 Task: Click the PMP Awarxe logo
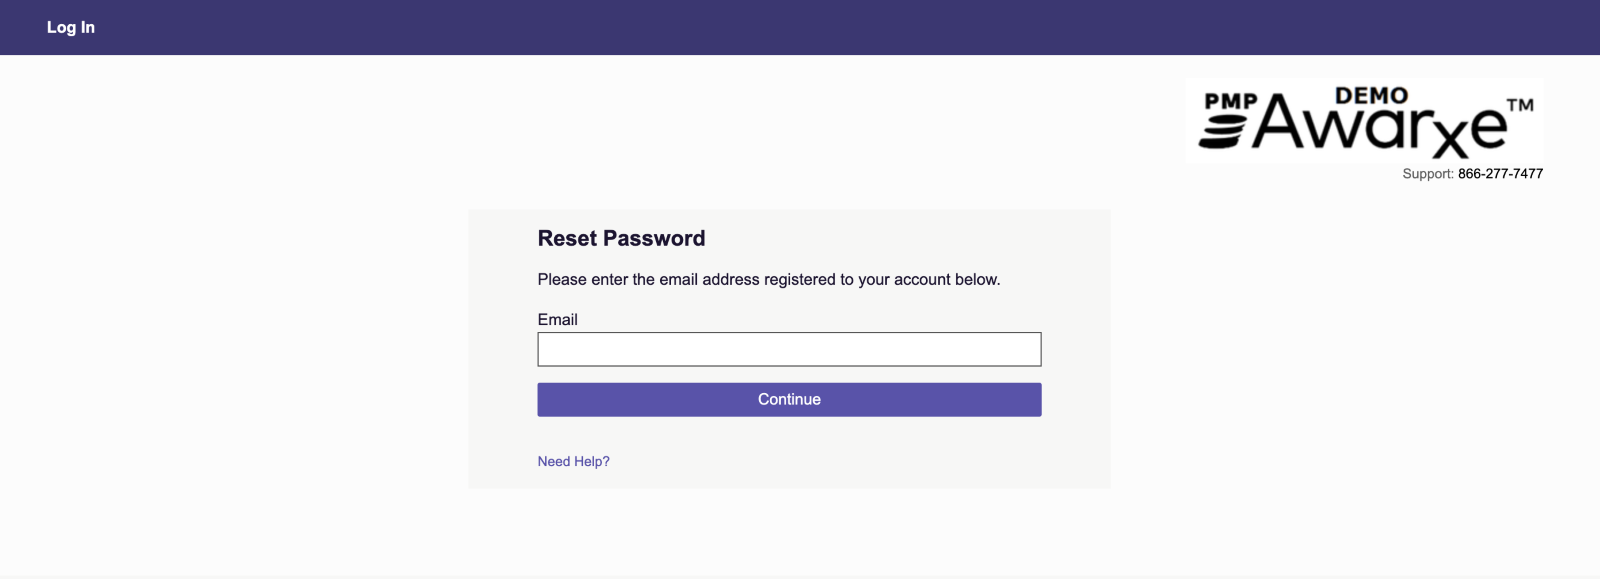tap(1365, 120)
